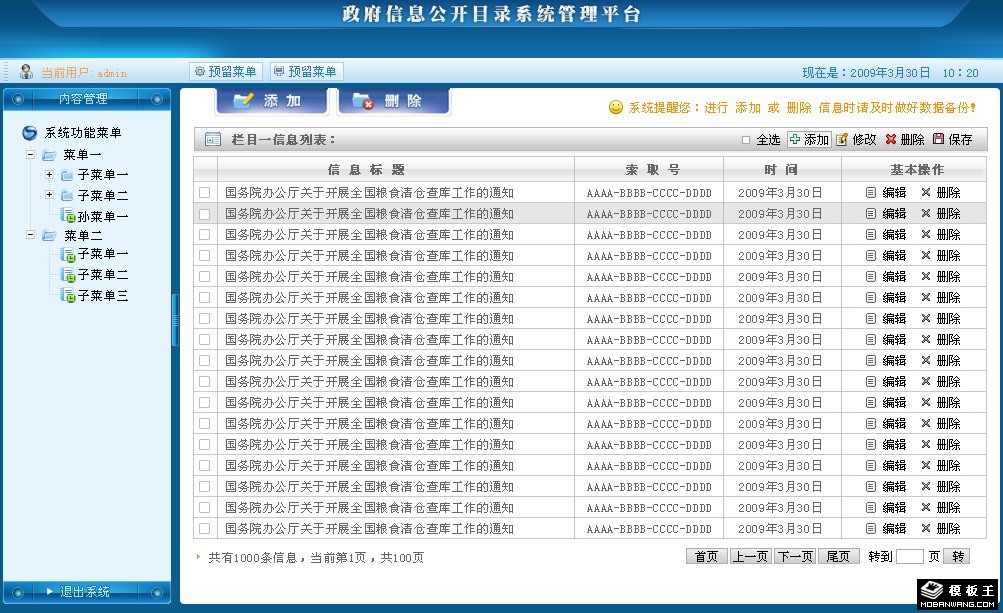This screenshot has width=1003, height=613.
Task: Click the arrow icon beside 退出系统
Action: (x=50, y=591)
